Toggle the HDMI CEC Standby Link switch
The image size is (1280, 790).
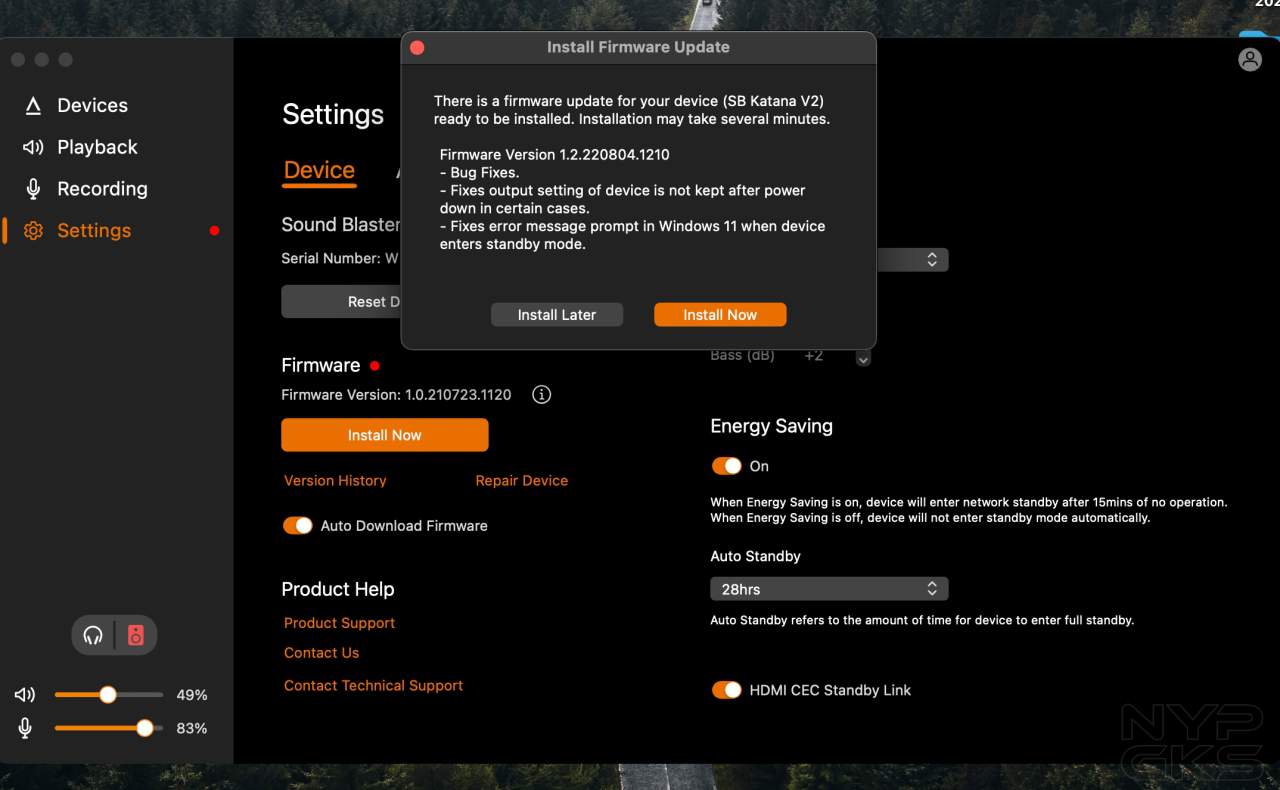coord(727,690)
